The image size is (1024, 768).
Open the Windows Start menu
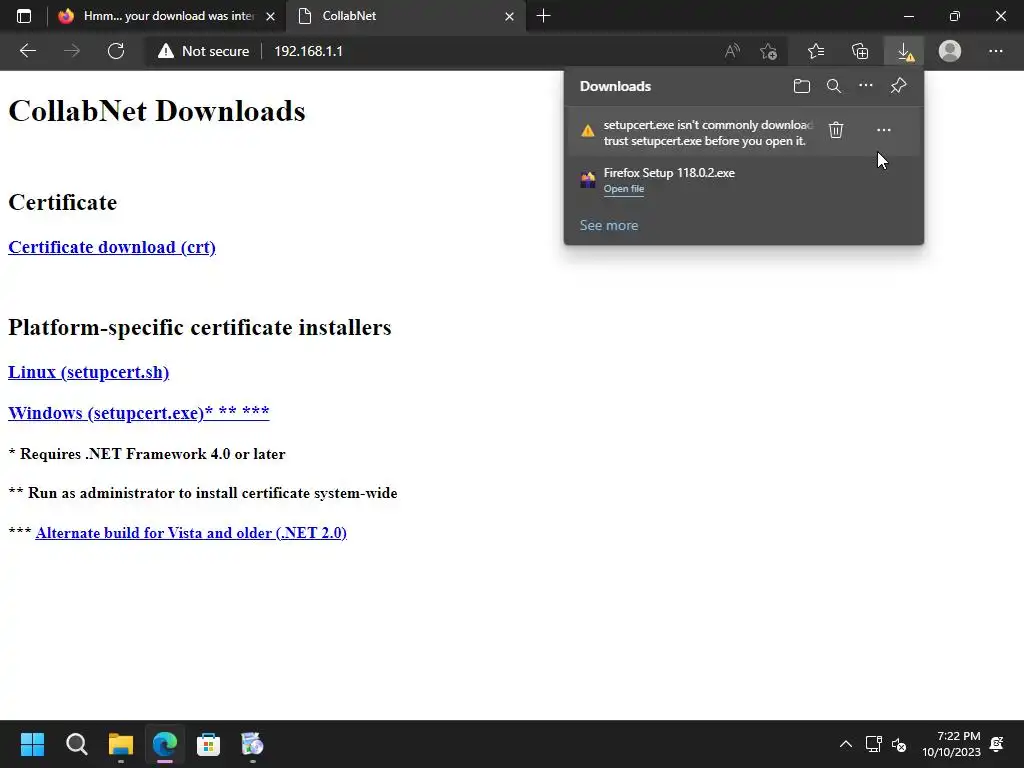32,744
